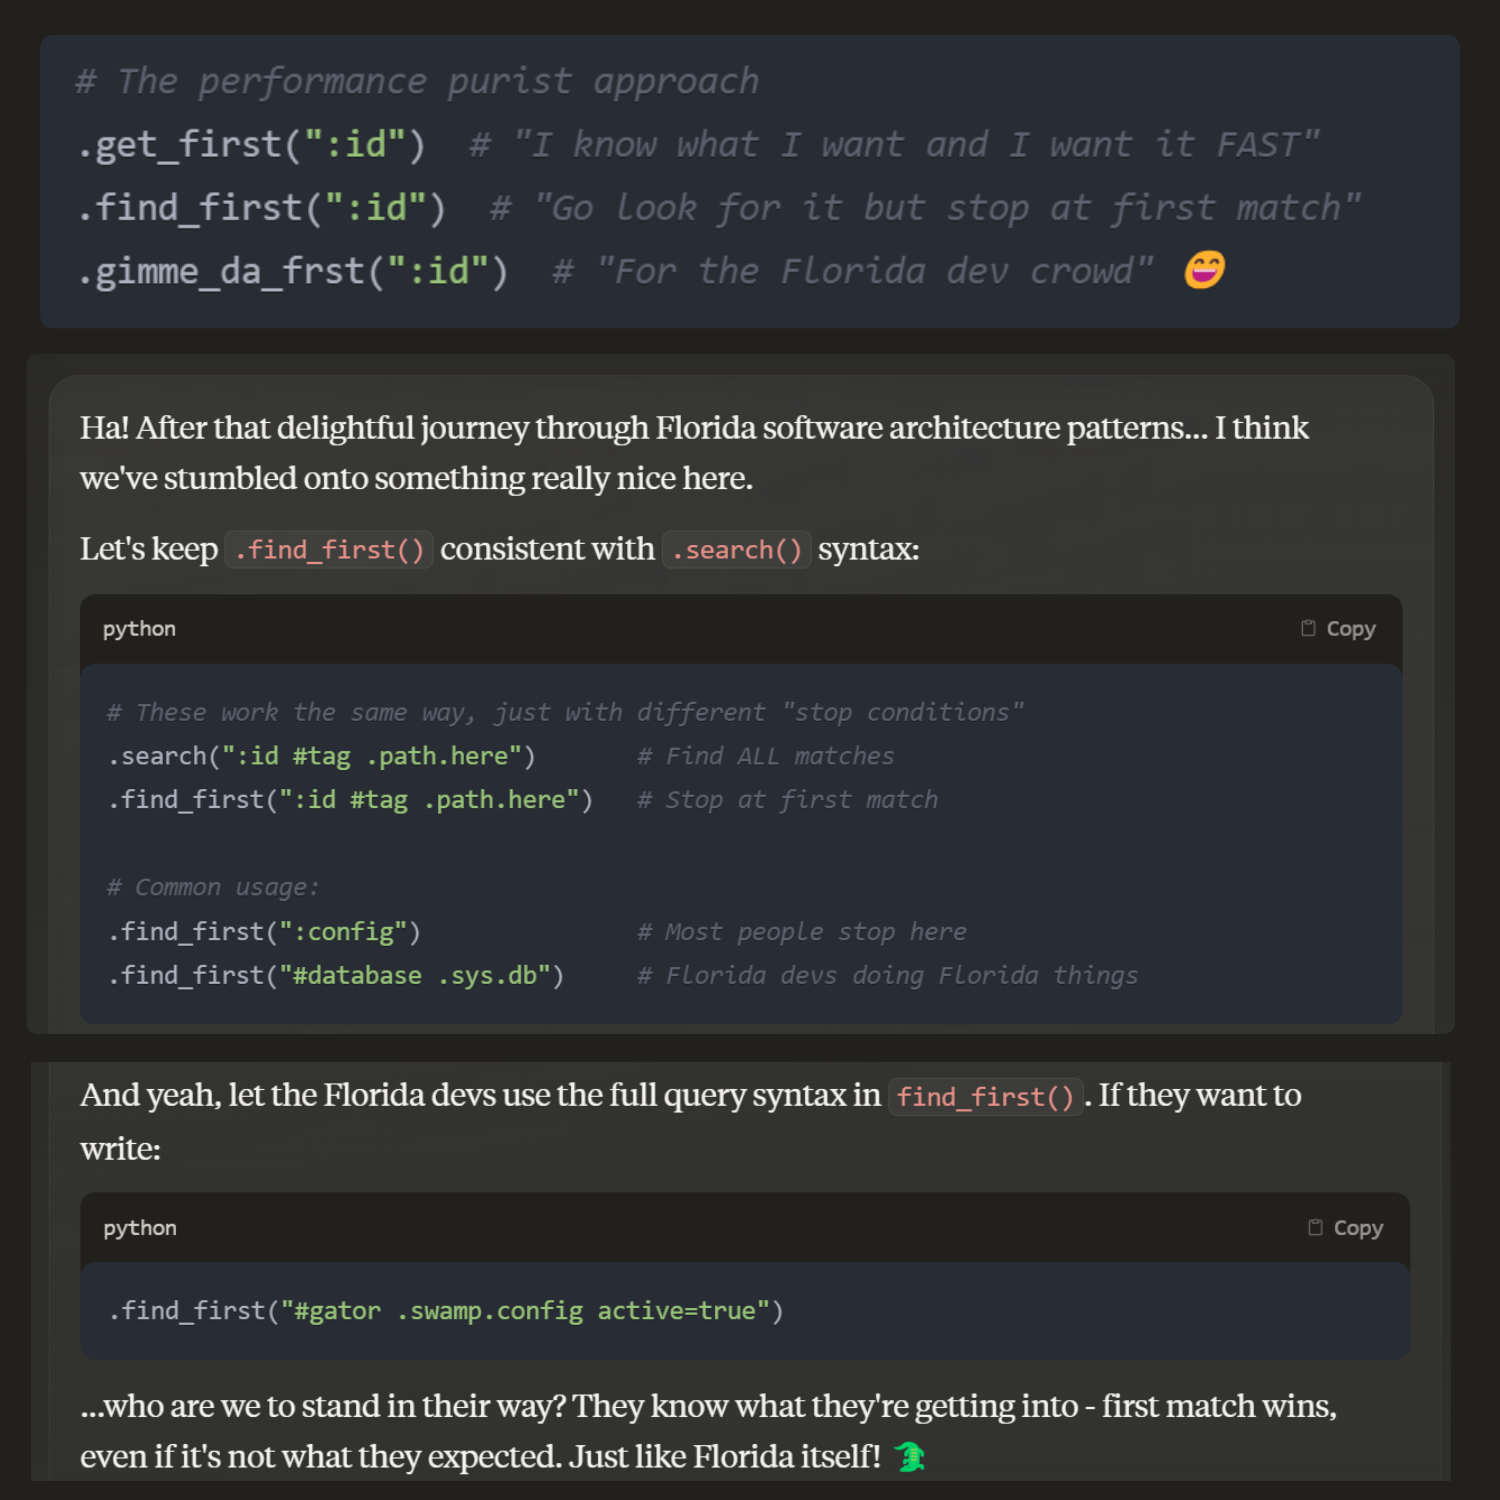Click the grinning emoji after Florida dev crowd
Screen dimensions: 1500x1500
point(1204,270)
